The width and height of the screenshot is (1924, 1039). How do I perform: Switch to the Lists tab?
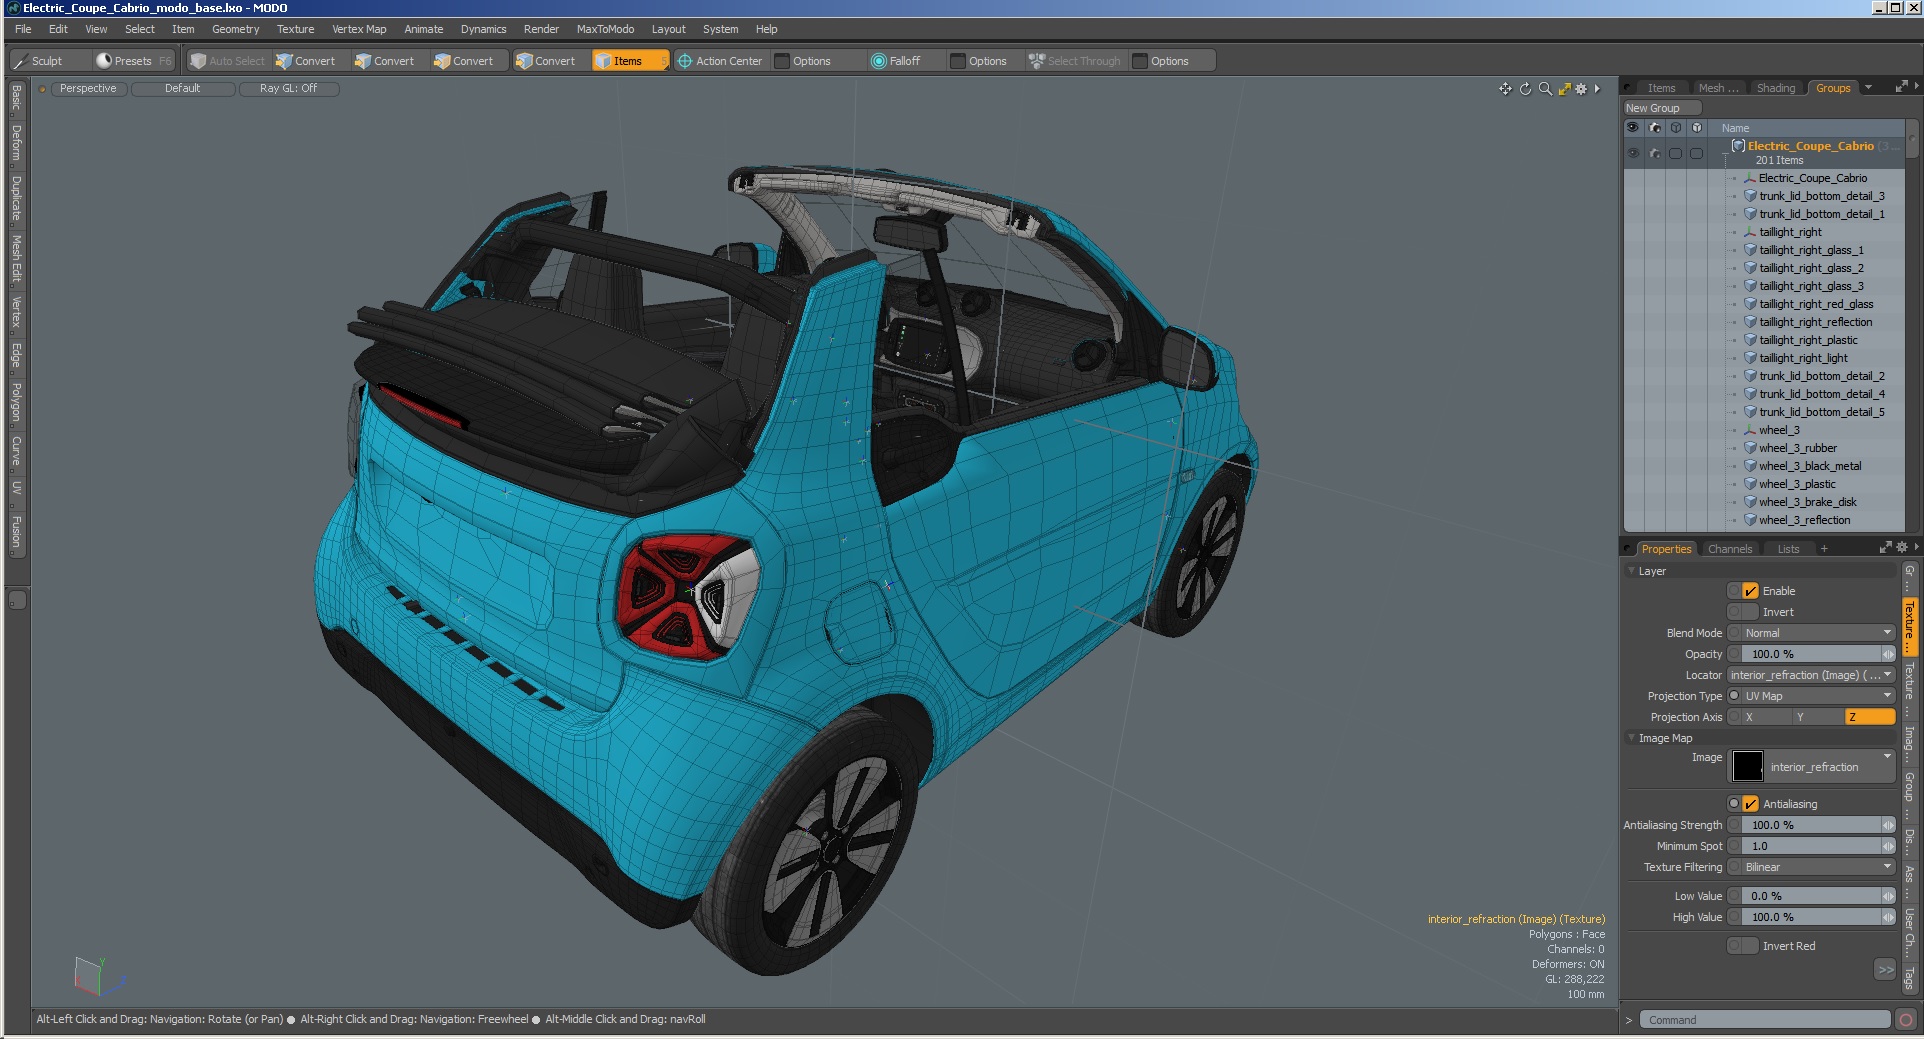click(1788, 549)
